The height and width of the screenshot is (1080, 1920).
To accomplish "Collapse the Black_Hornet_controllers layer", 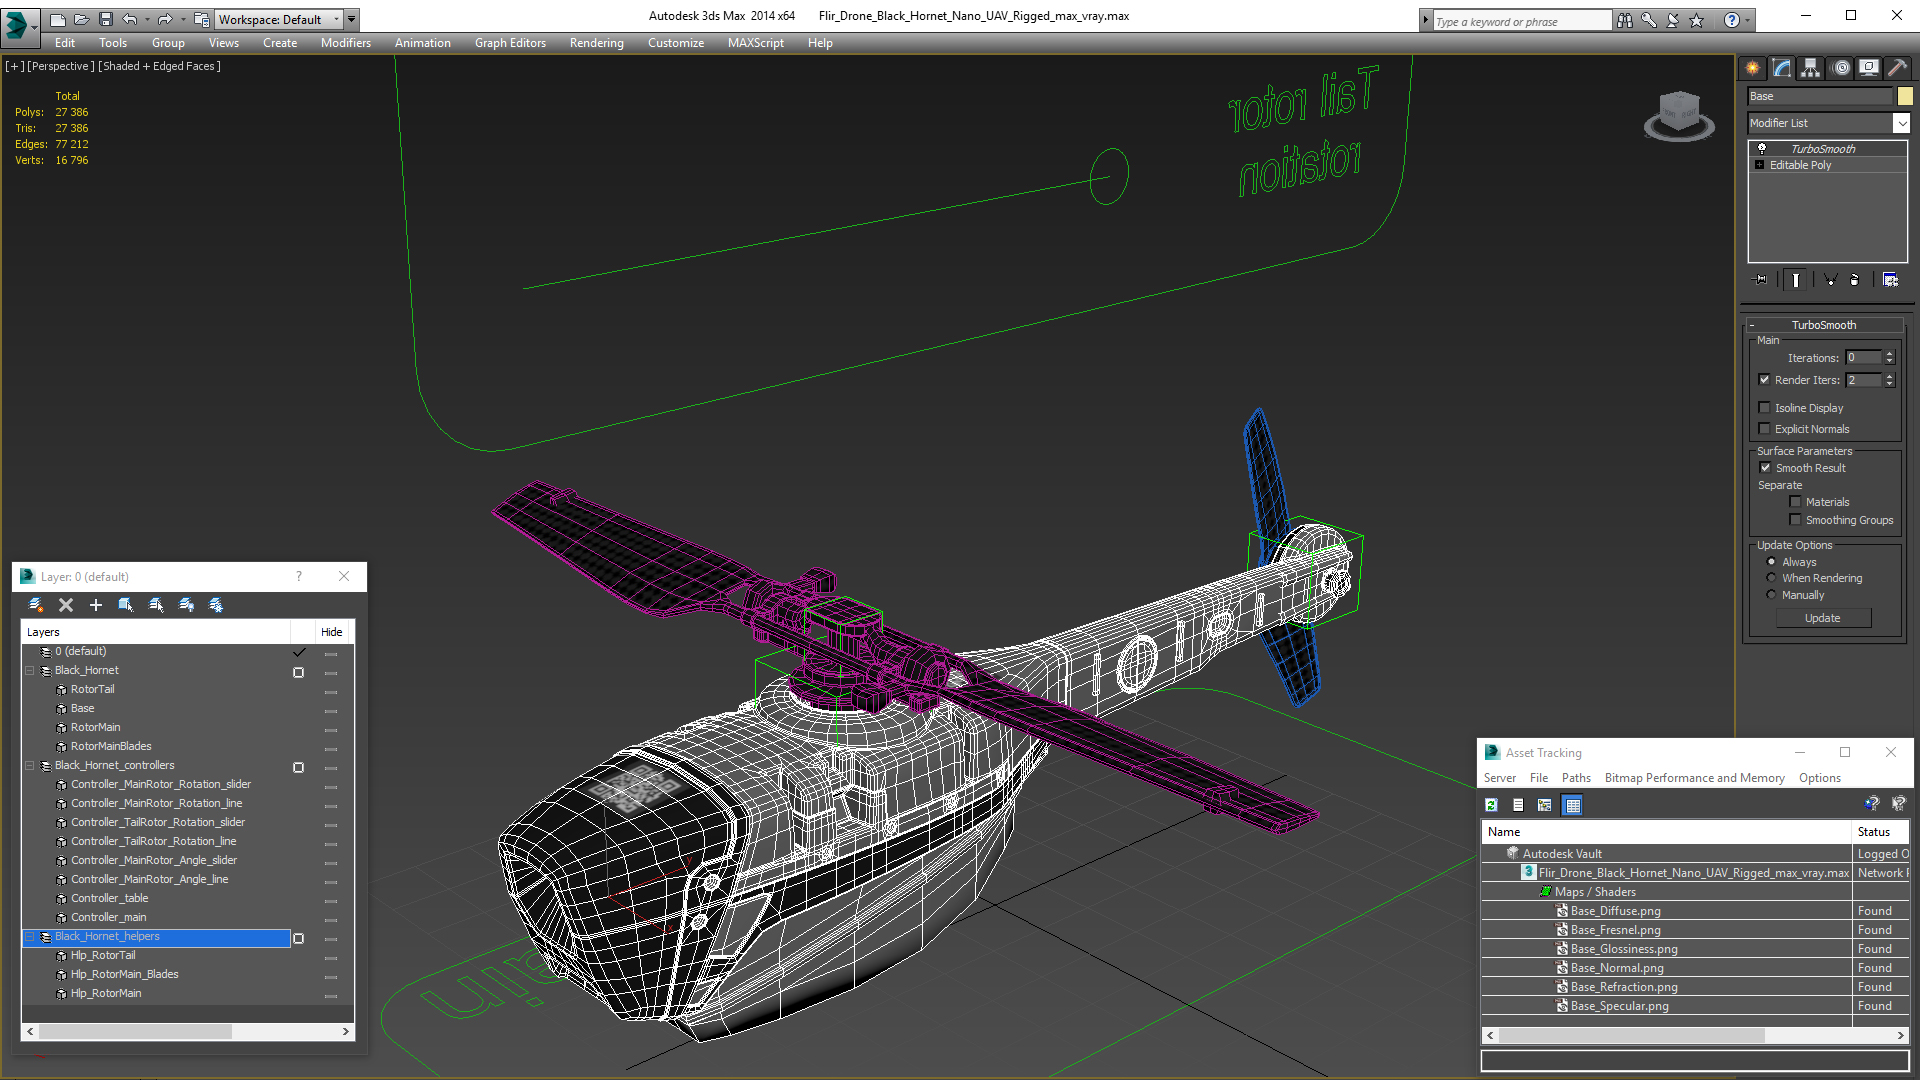I will coord(30,766).
